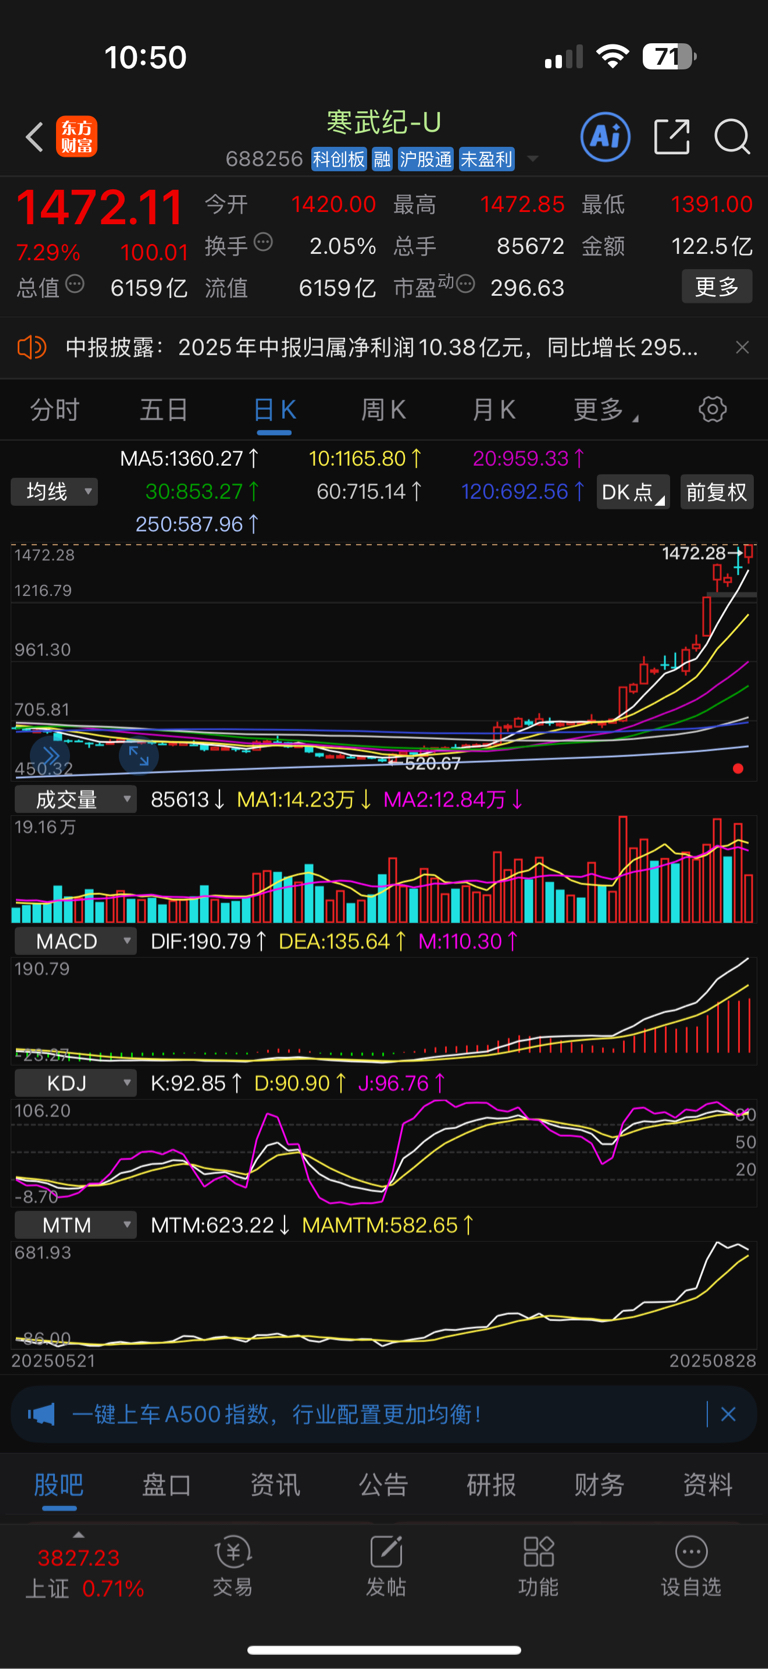Open the 公告 tab

(383, 1485)
